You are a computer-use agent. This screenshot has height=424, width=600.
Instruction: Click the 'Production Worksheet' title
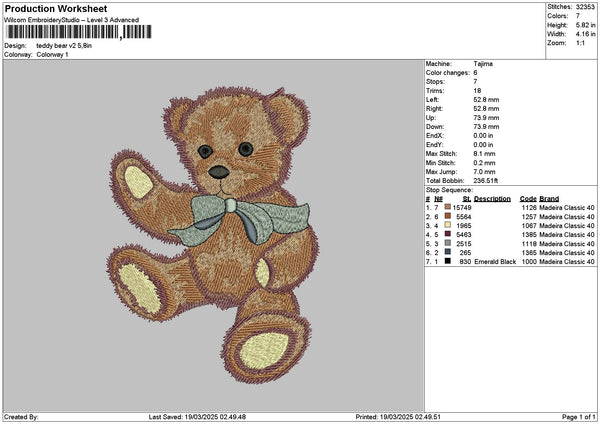pyautogui.click(x=56, y=8)
